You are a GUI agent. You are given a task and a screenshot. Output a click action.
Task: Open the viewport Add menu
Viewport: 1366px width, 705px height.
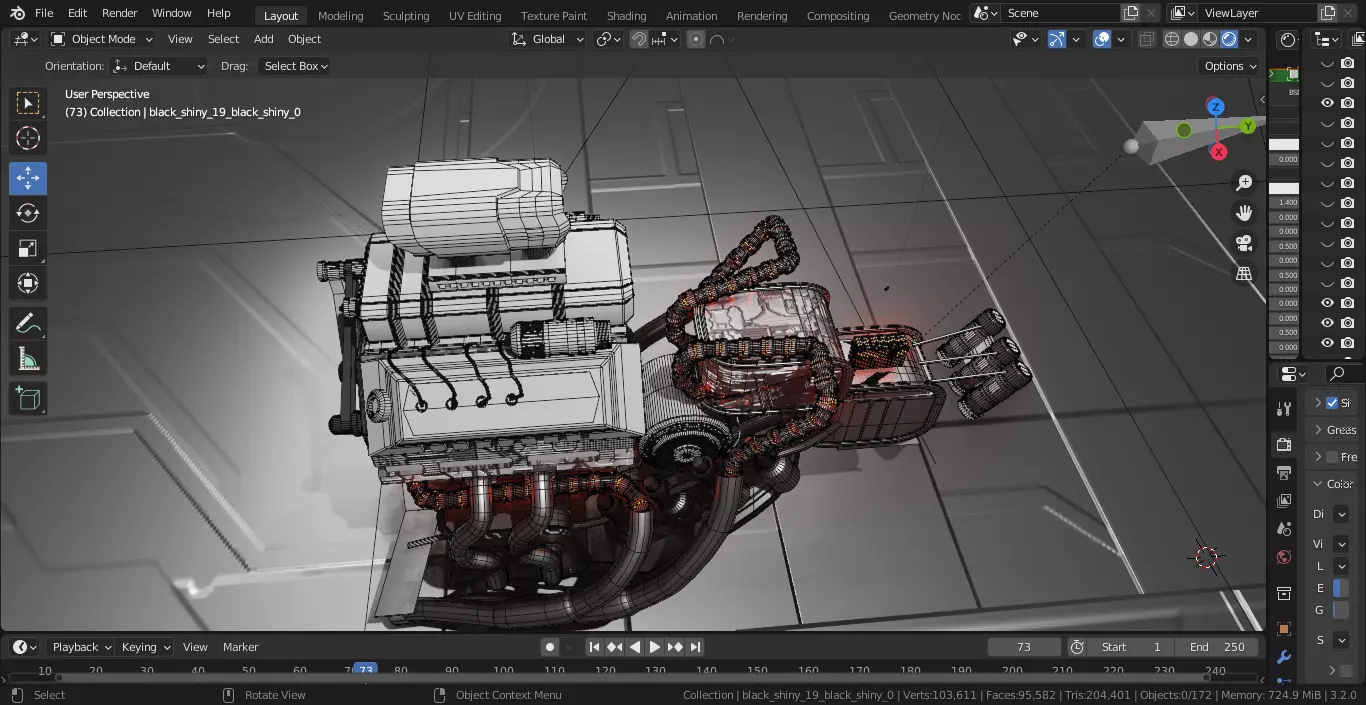(x=263, y=39)
